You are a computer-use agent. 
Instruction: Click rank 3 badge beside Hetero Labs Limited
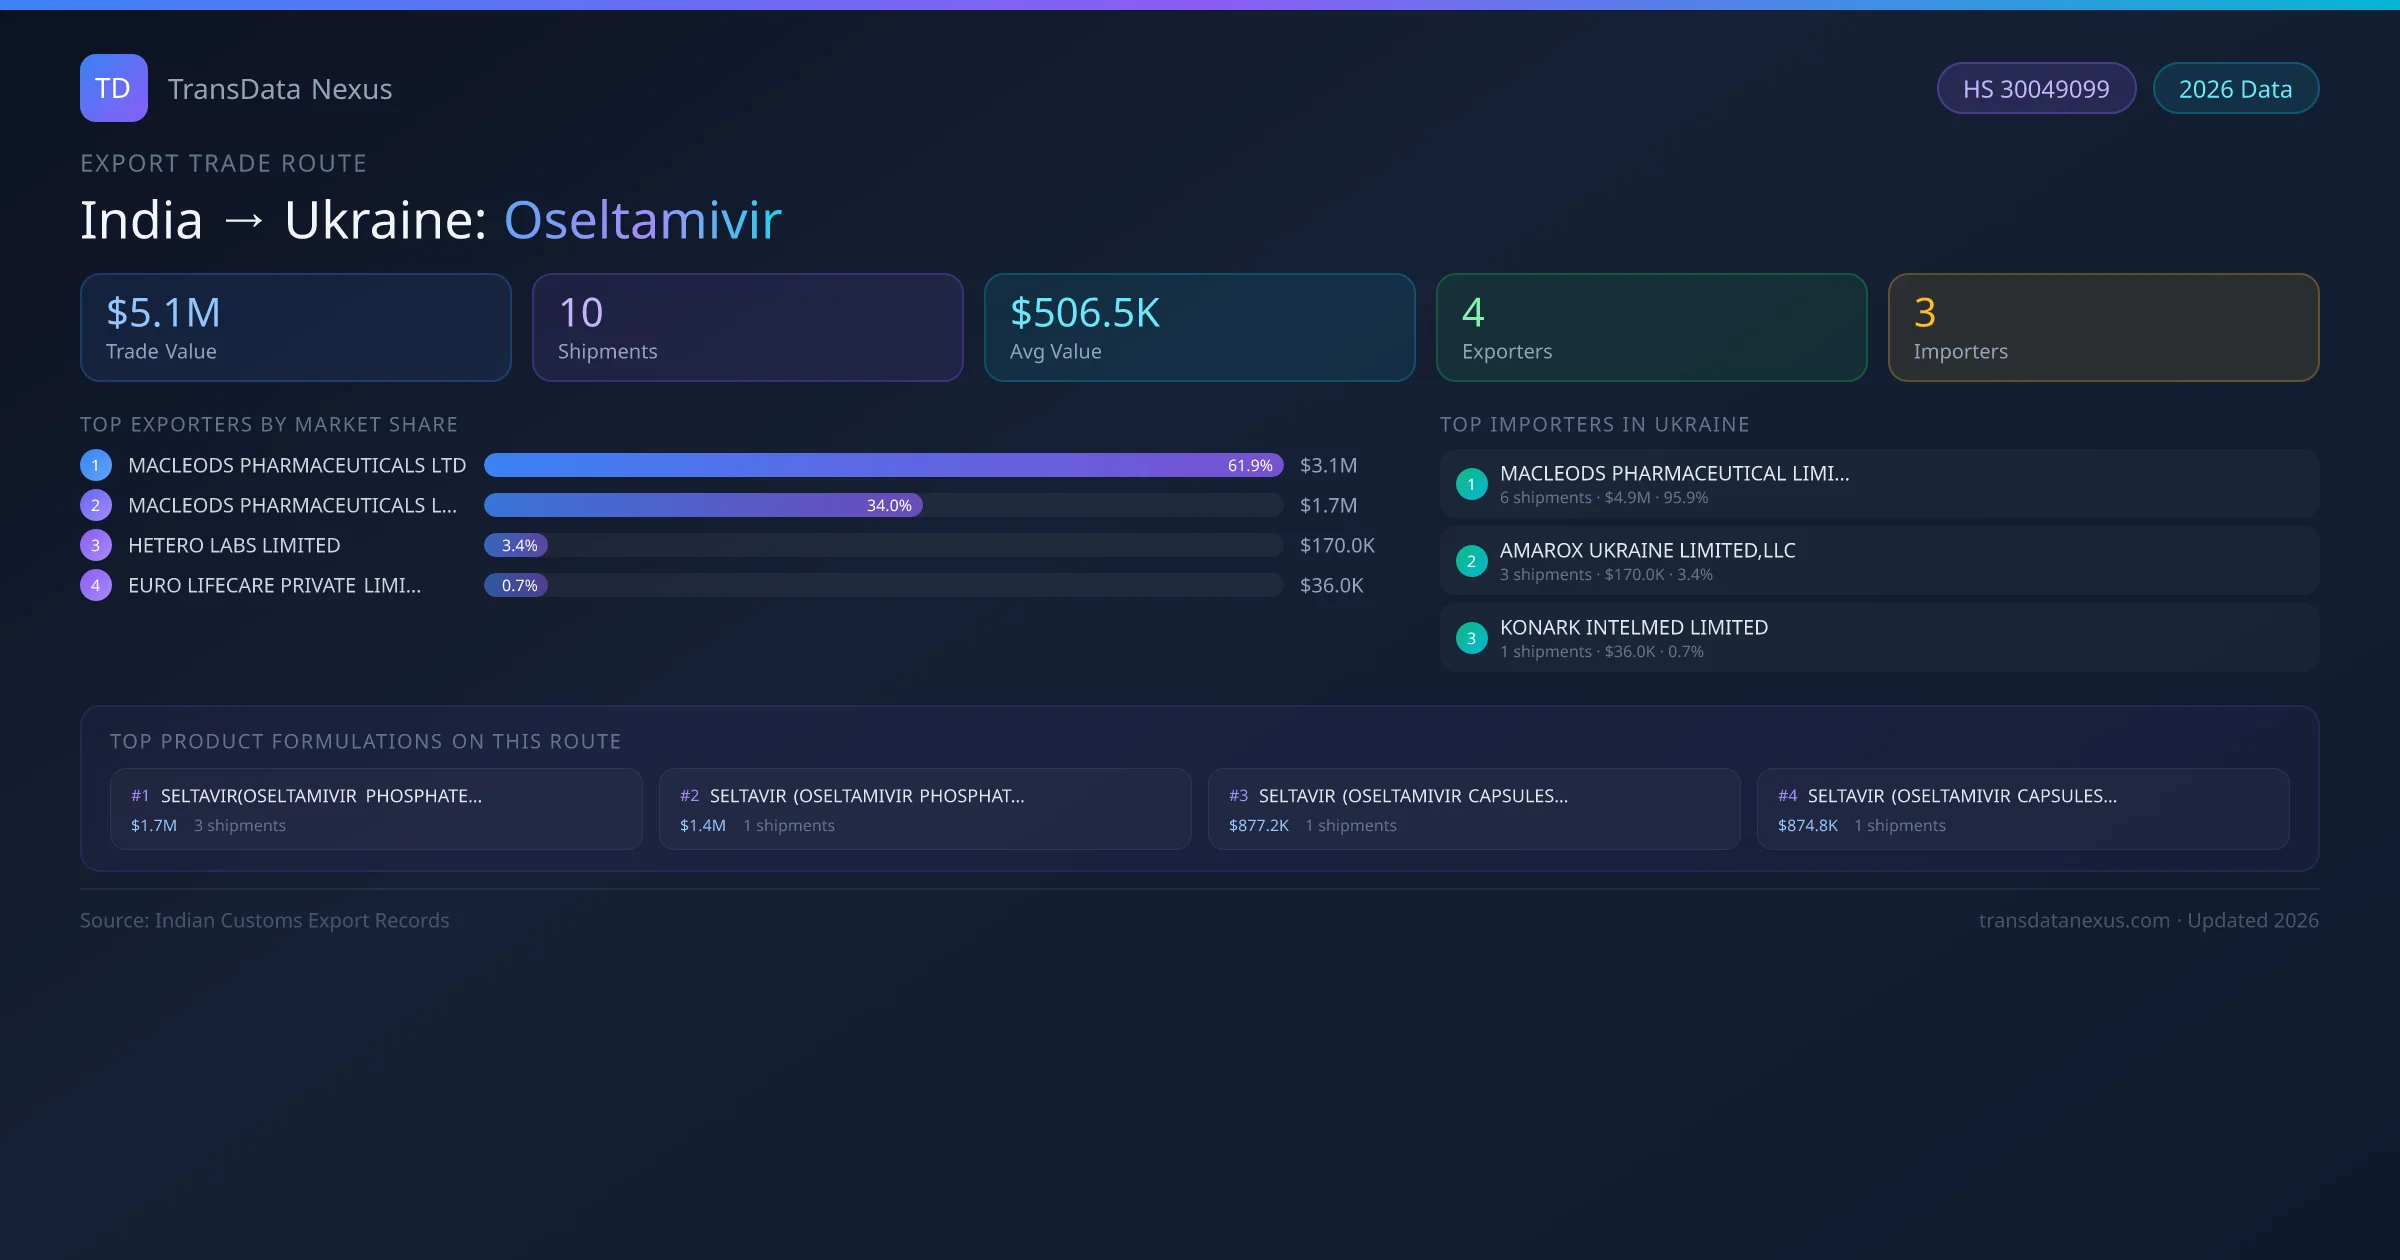point(96,545)
